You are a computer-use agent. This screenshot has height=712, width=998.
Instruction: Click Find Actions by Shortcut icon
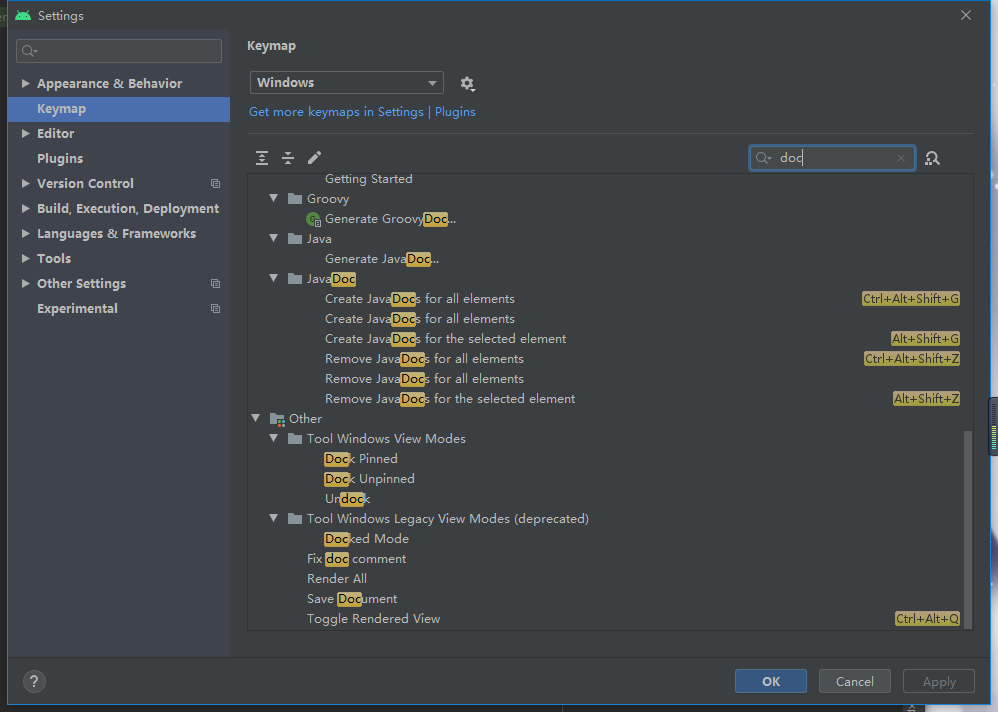pyautogui.click(x=932, y=158)
